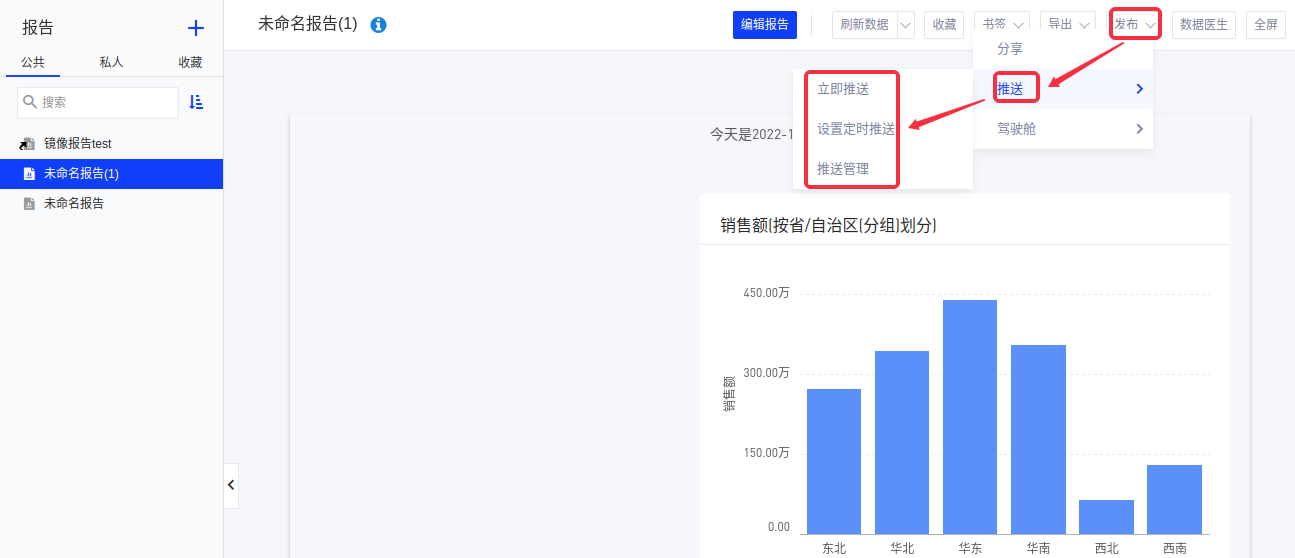
Task: Click the 编辑报告 button
Action: [x=764, y=25]
